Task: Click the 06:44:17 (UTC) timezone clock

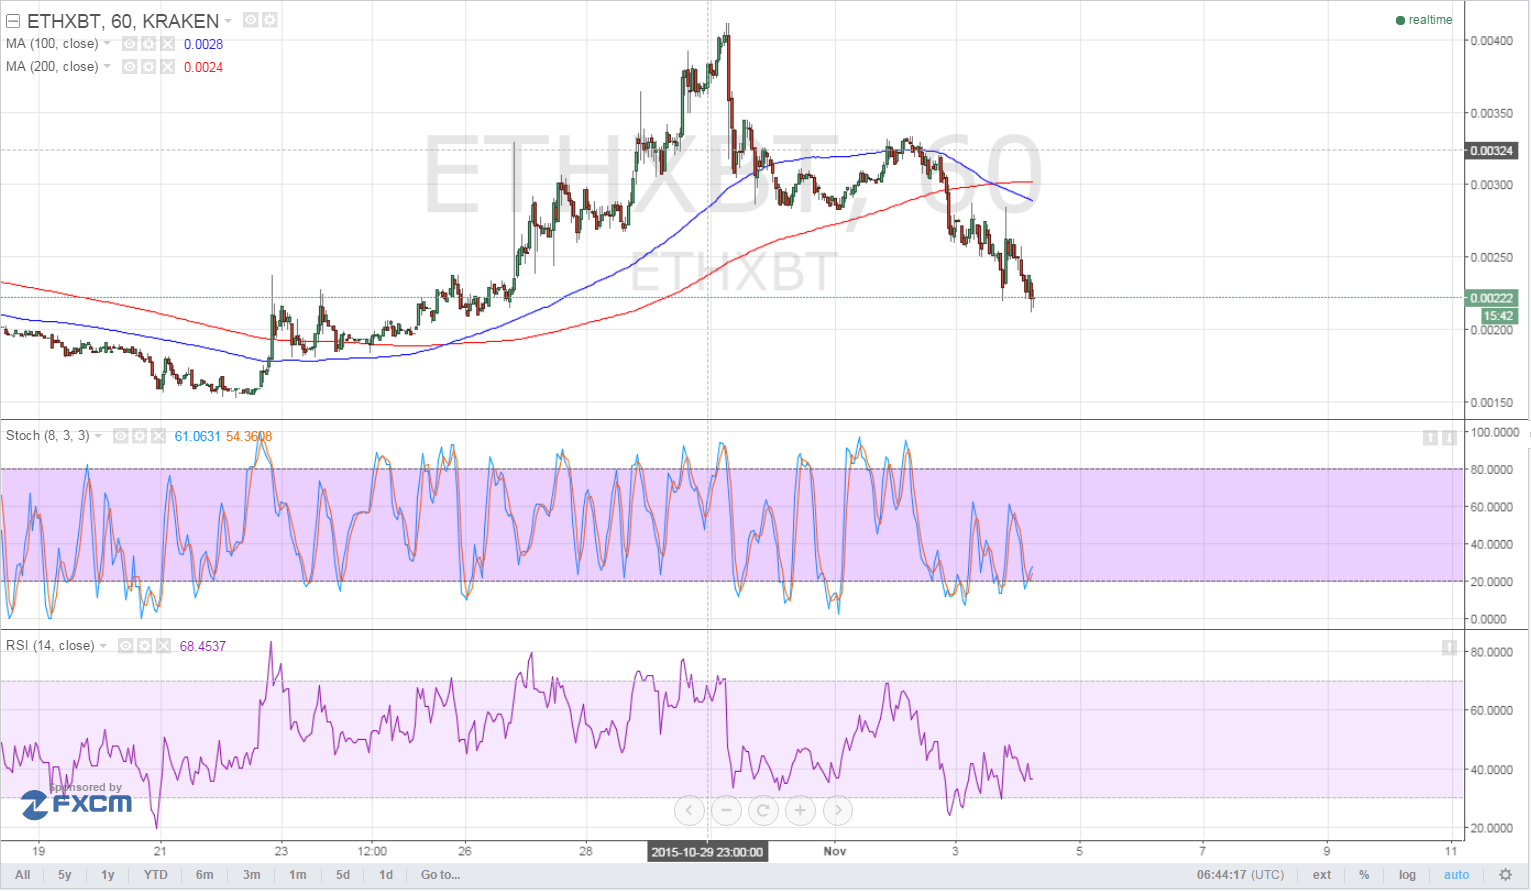Action: coord(1240,875)
